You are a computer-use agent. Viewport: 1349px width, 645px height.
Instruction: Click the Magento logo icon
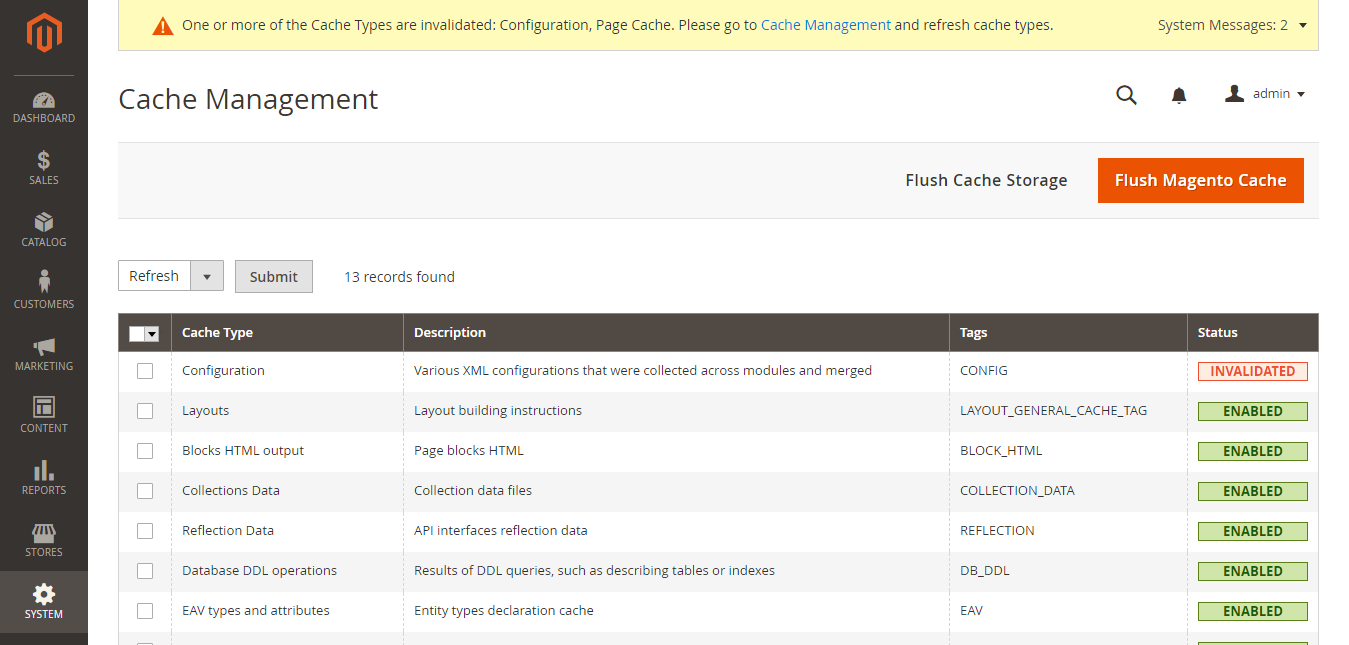(x=44, y=33)
